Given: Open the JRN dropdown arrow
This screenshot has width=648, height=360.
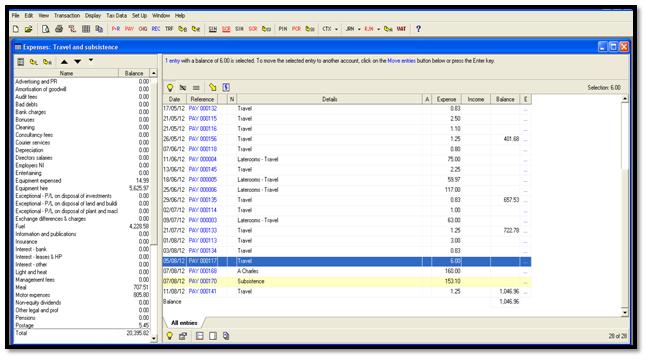Looking at the screenshot, I should [x=359, y=29].
